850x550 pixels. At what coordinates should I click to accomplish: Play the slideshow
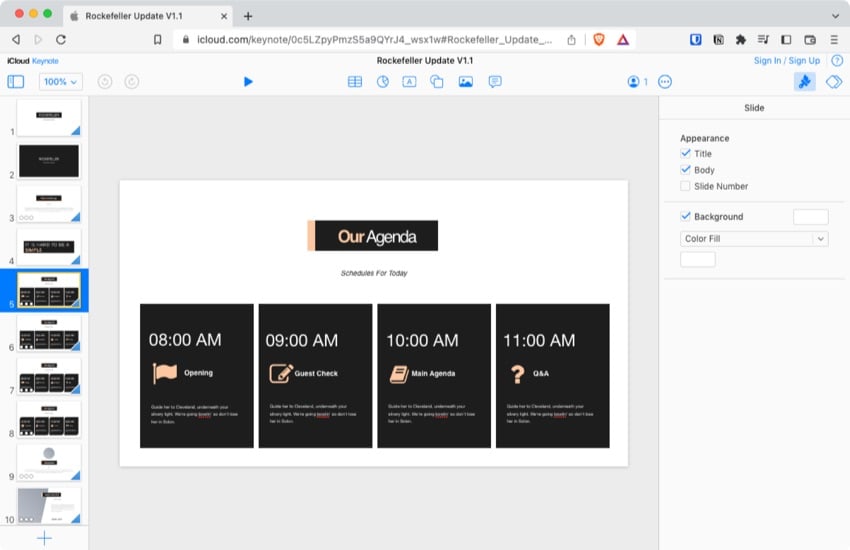(248, 82)
